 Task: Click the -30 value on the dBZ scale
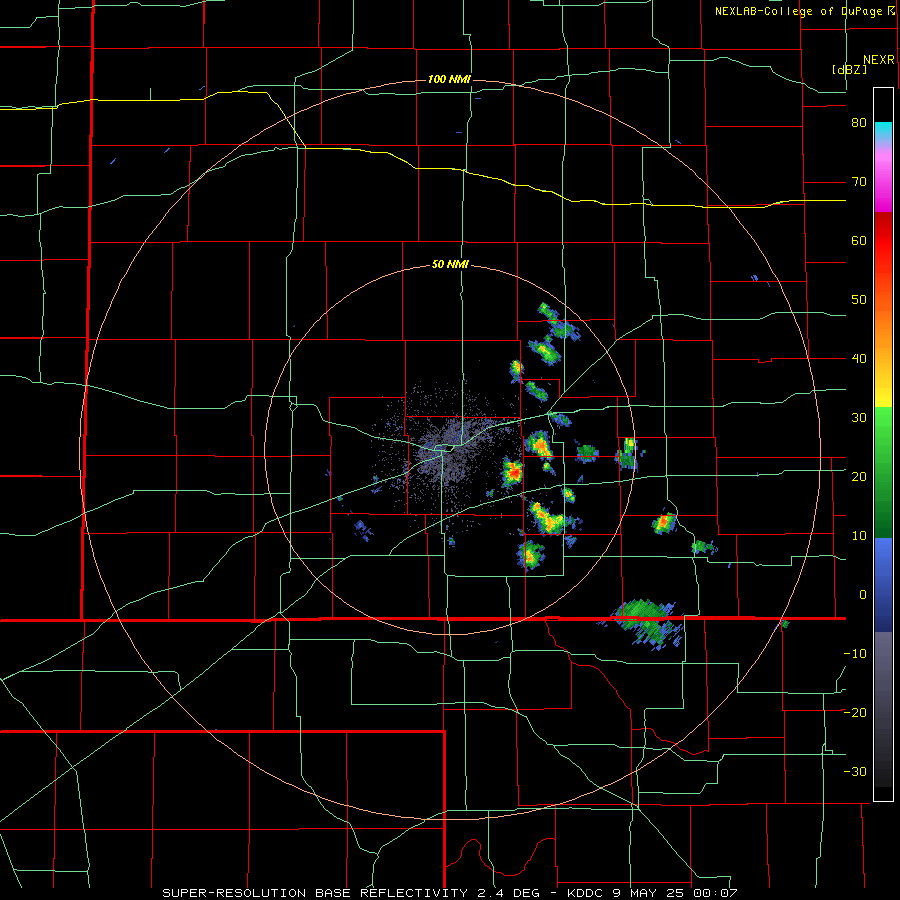coord(855,771)
